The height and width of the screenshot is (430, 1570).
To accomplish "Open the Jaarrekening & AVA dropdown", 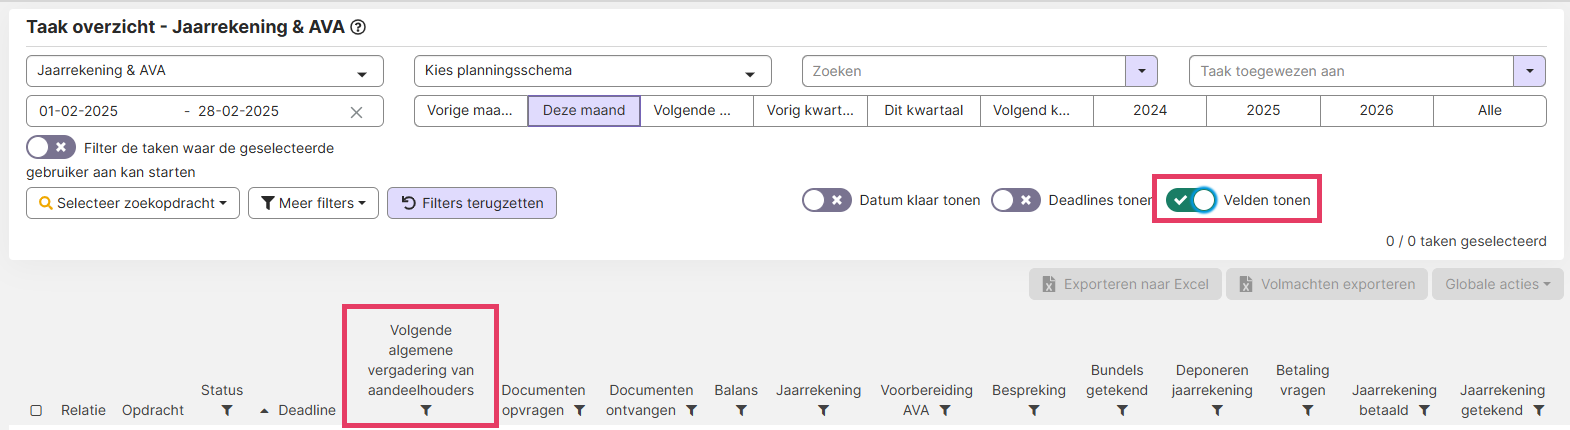I will pos(205,71).
